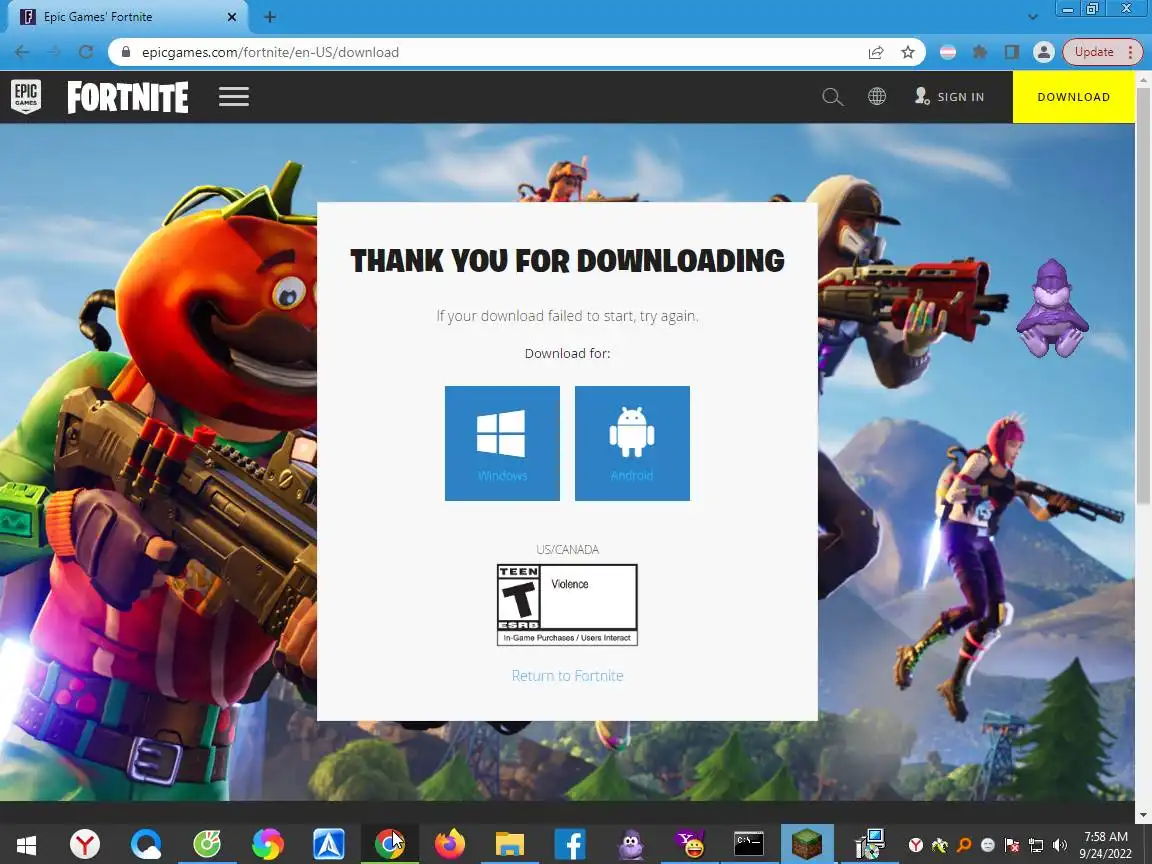Click the volume speaker tray icon
This screenshot has width=1152, height=864.
1059,845
